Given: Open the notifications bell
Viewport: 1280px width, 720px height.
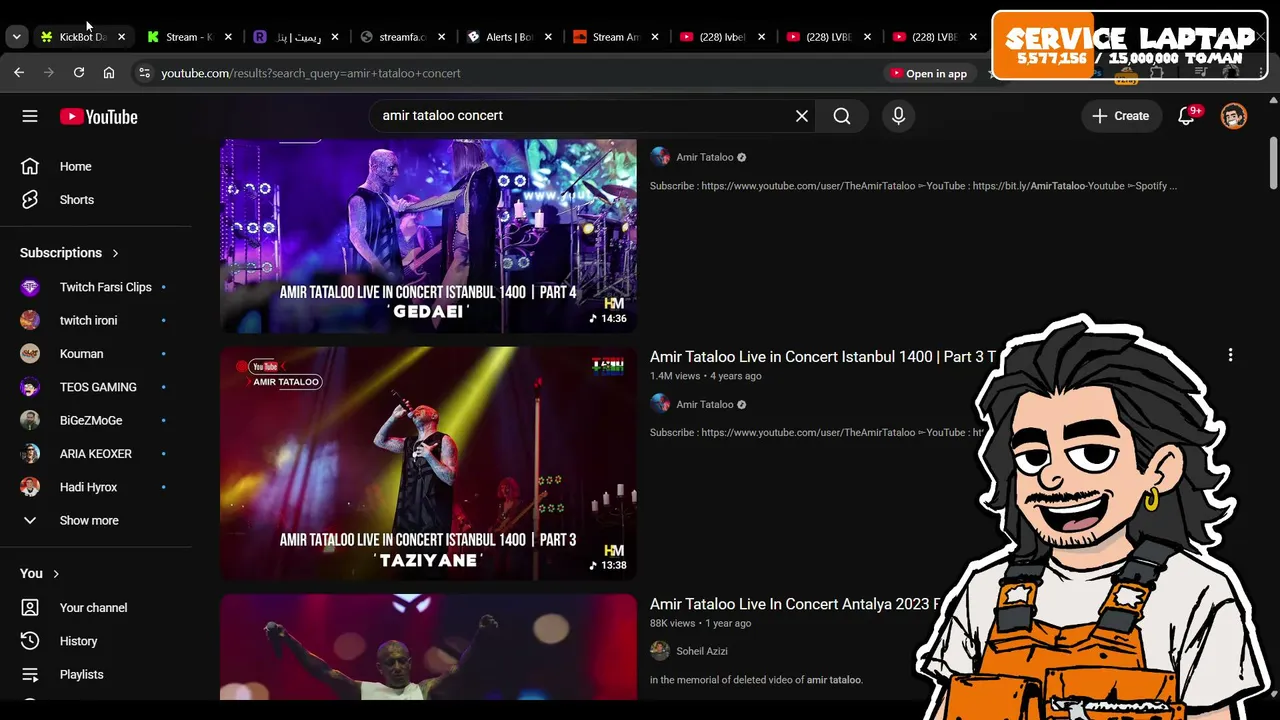Looking at the screenshot, I should pos(1187,116).
